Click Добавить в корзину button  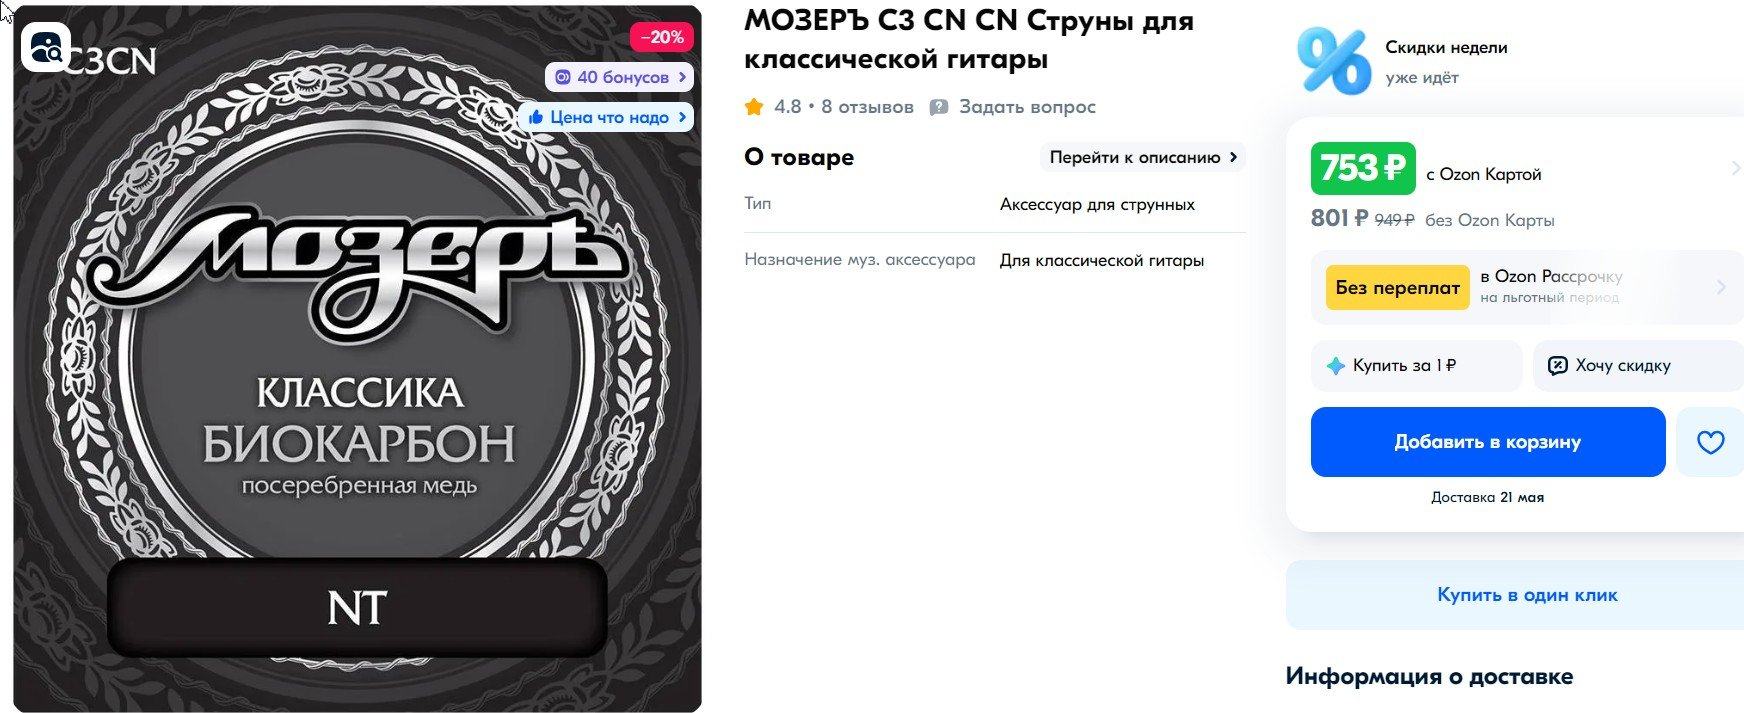pyautogui.click(x=1488, y=442)
